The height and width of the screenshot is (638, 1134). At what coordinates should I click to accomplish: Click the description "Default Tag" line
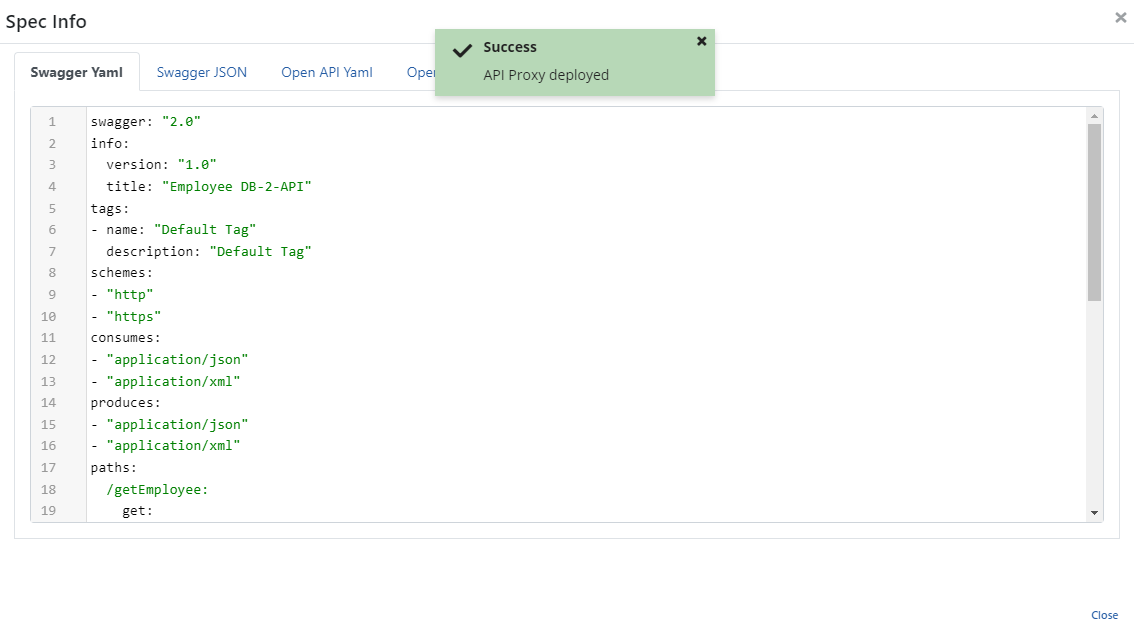click(x=209, y=251)
